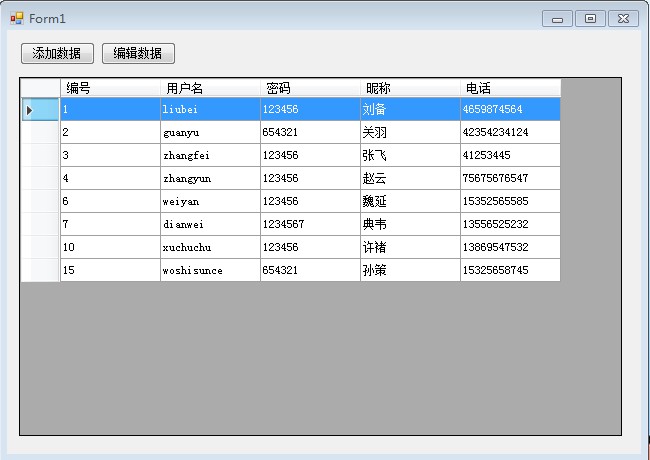Click the nickname cell 刘备
Image resolution: width=650 pixels, height=460 pixels.
[x=410, y=109]
